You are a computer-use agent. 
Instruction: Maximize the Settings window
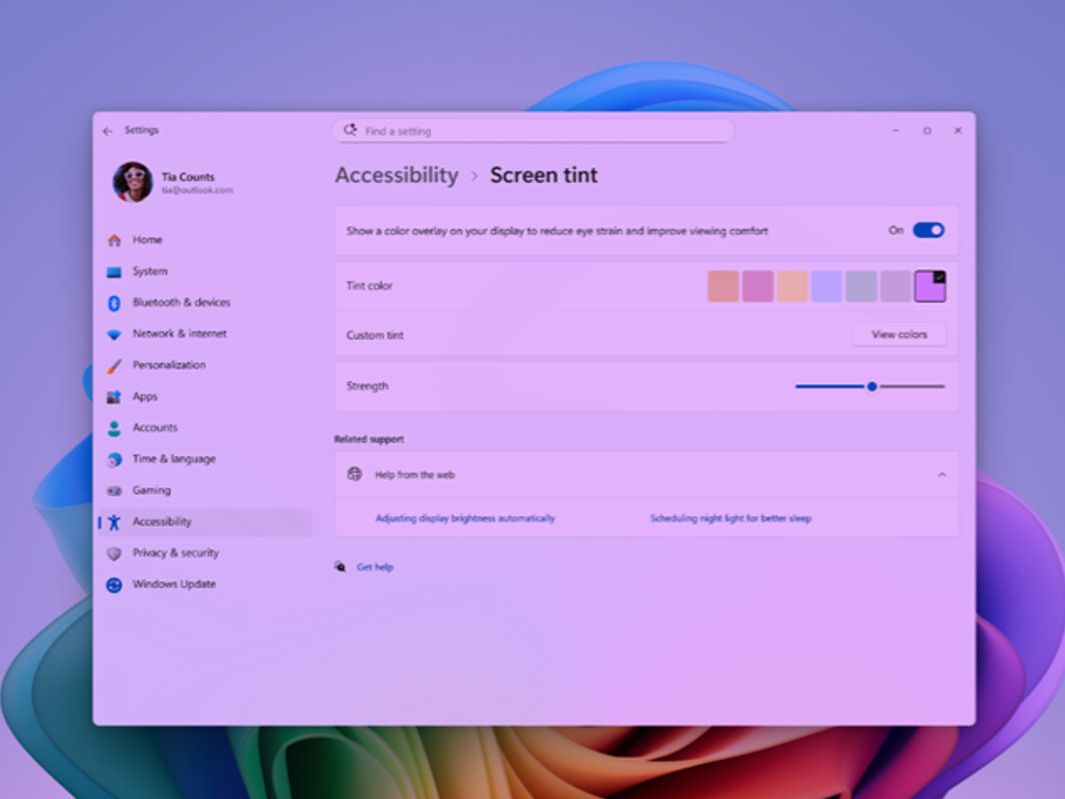click(x=927, y=130)
